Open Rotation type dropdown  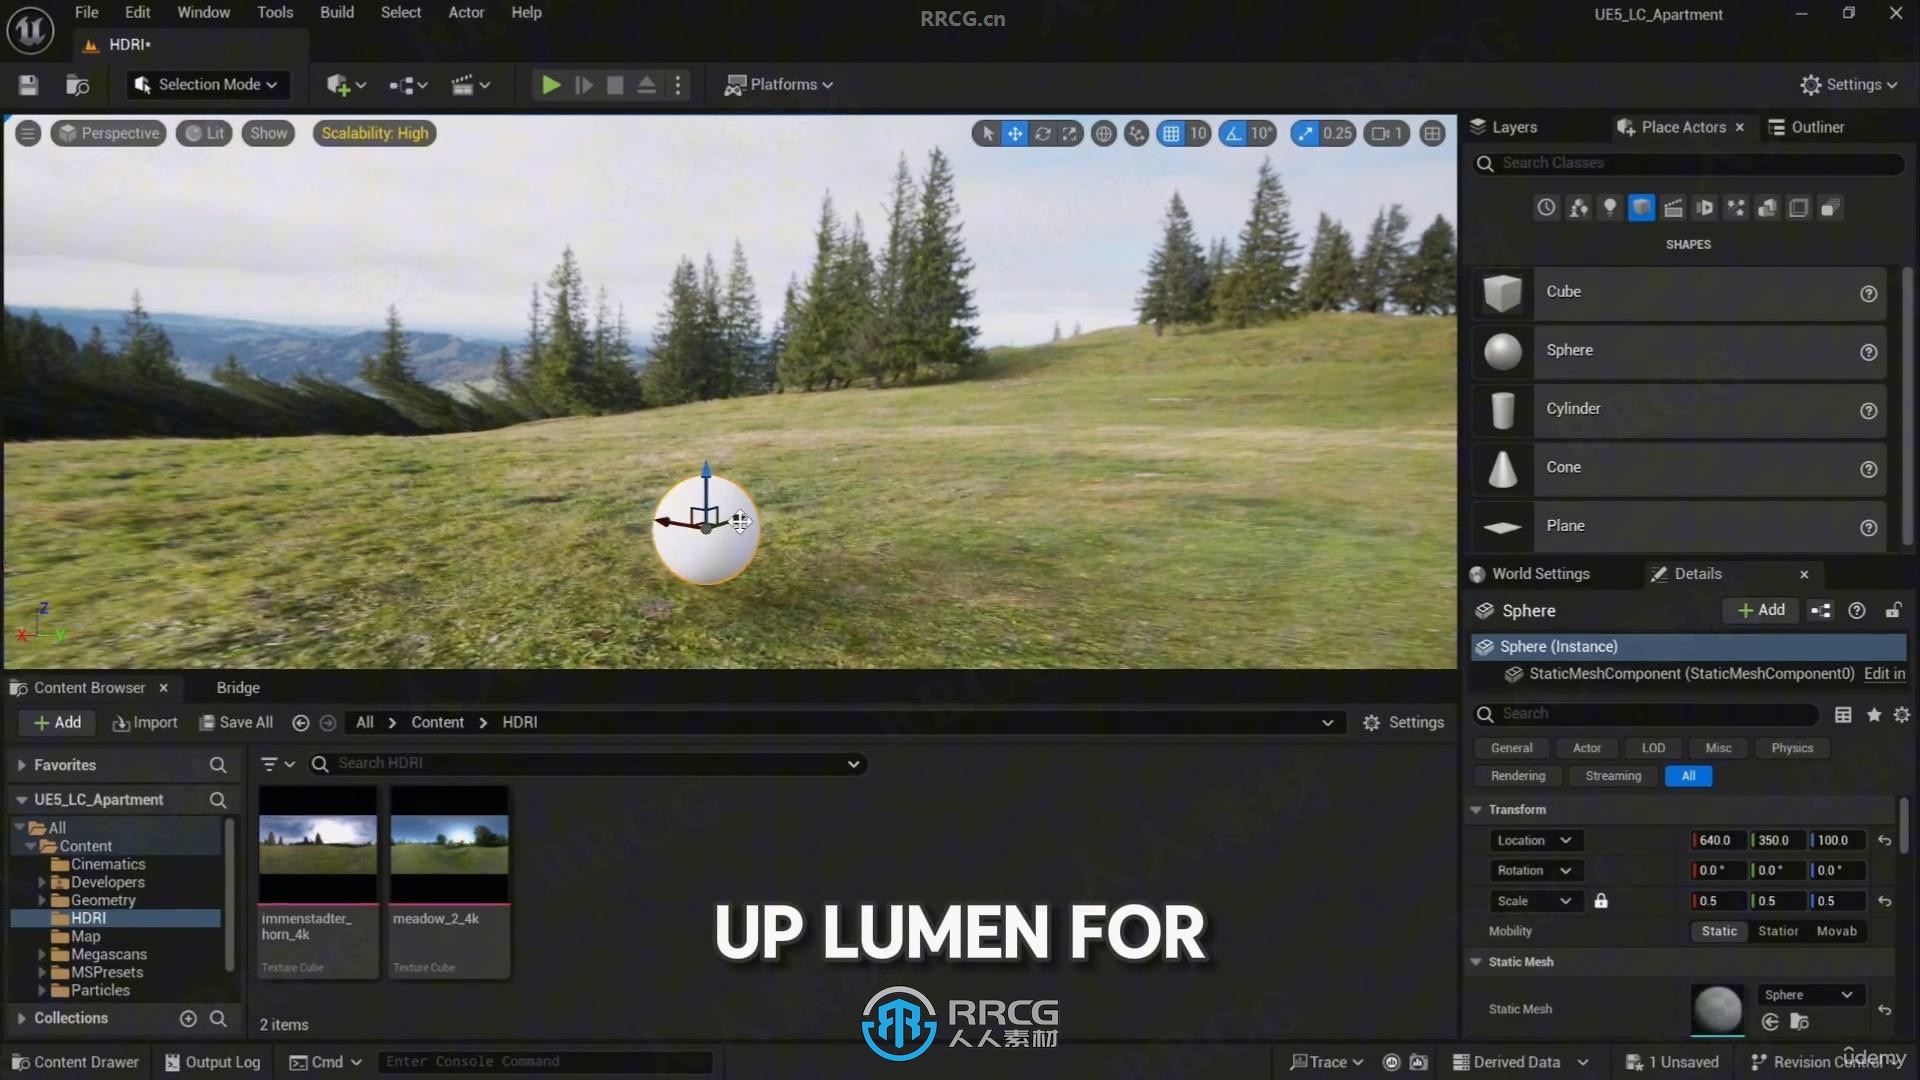[1535, 871]
